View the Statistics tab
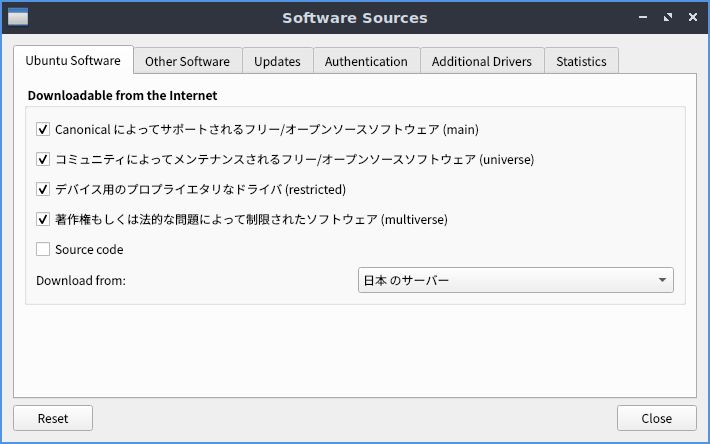 [581, 61]
